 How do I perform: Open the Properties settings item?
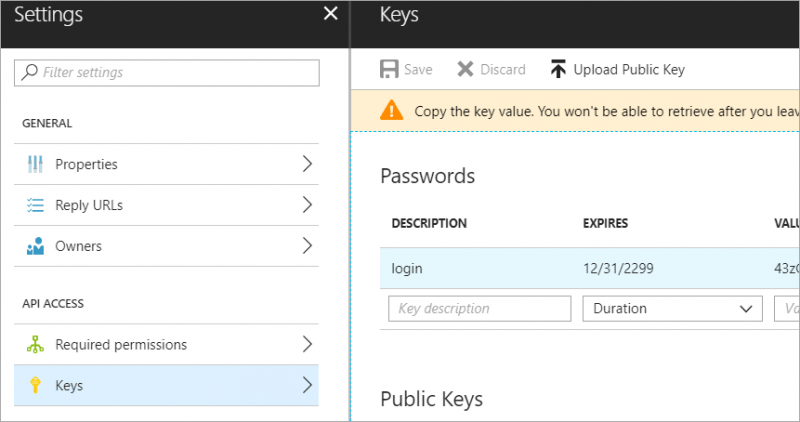166,164
